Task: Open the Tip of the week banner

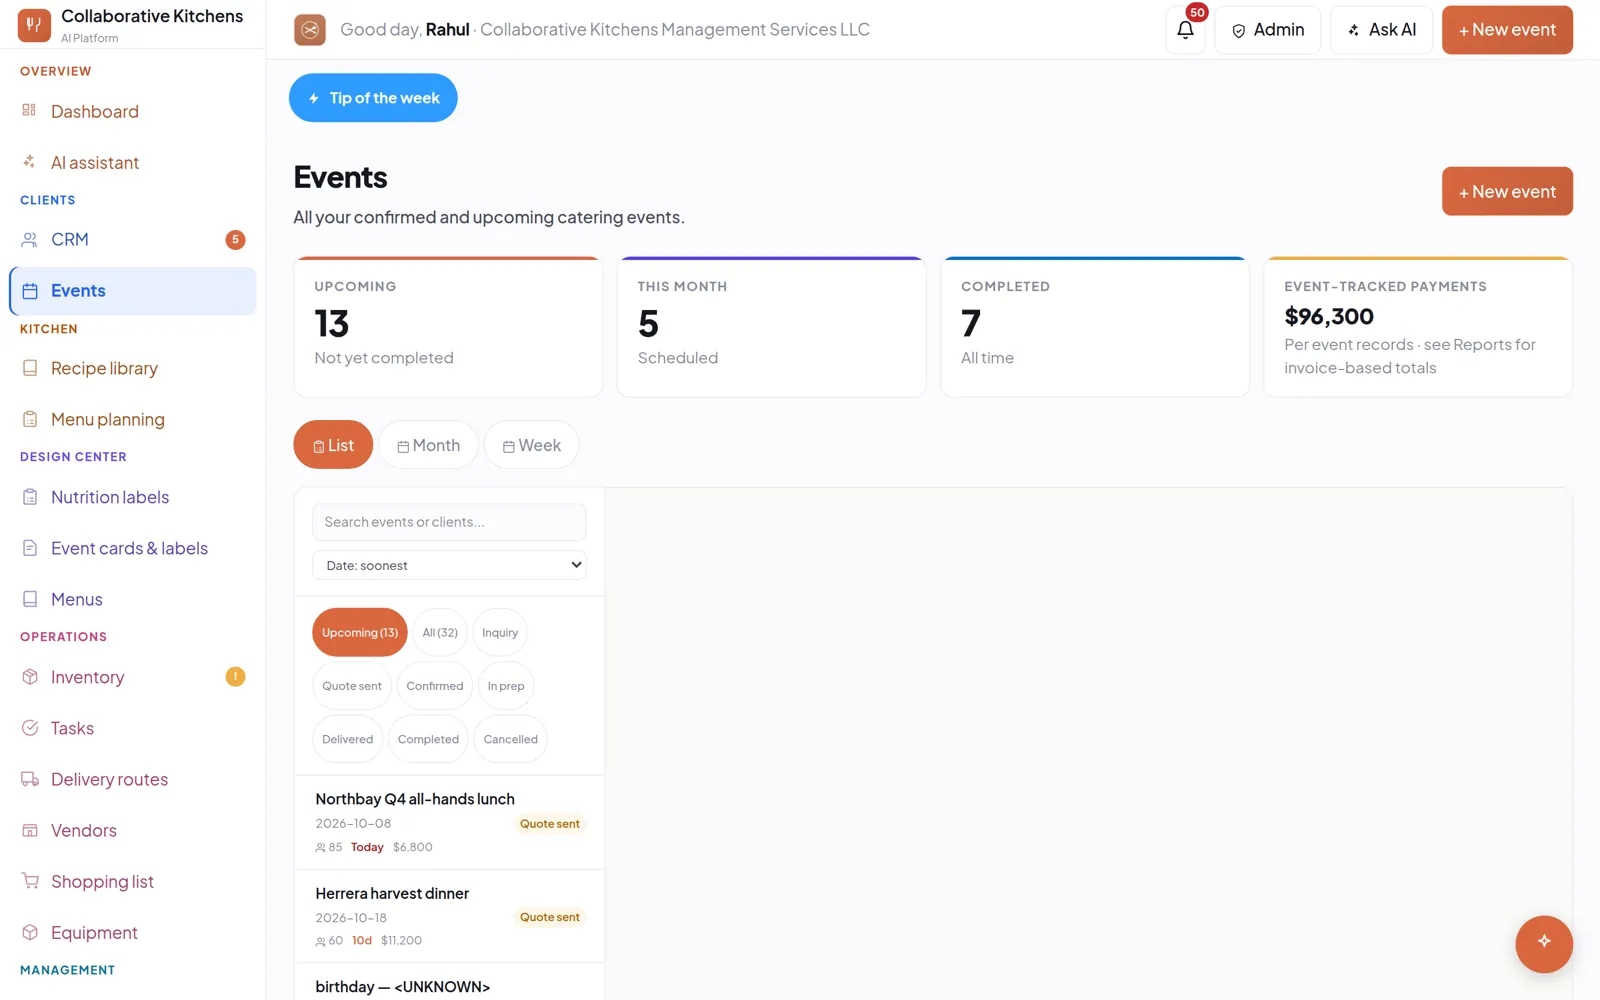Action: click(373, 98)
